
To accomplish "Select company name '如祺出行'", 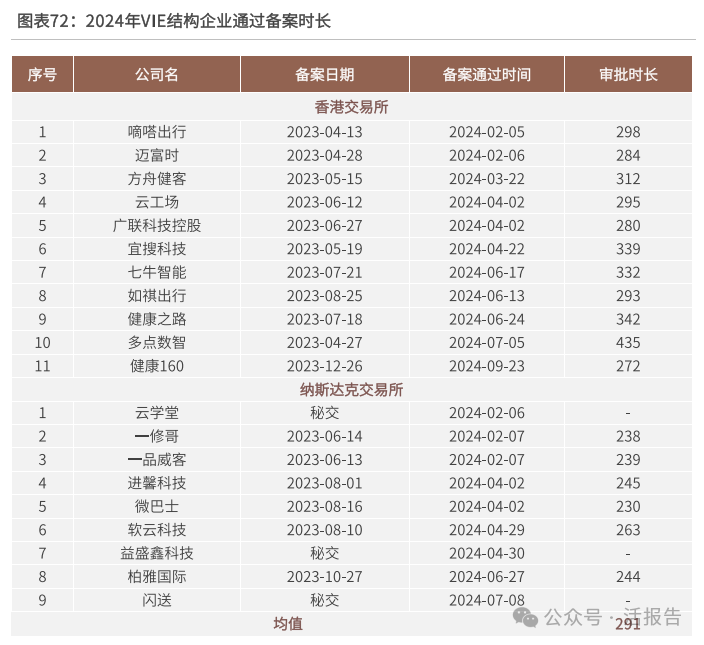I will click(x=157, y=295).
